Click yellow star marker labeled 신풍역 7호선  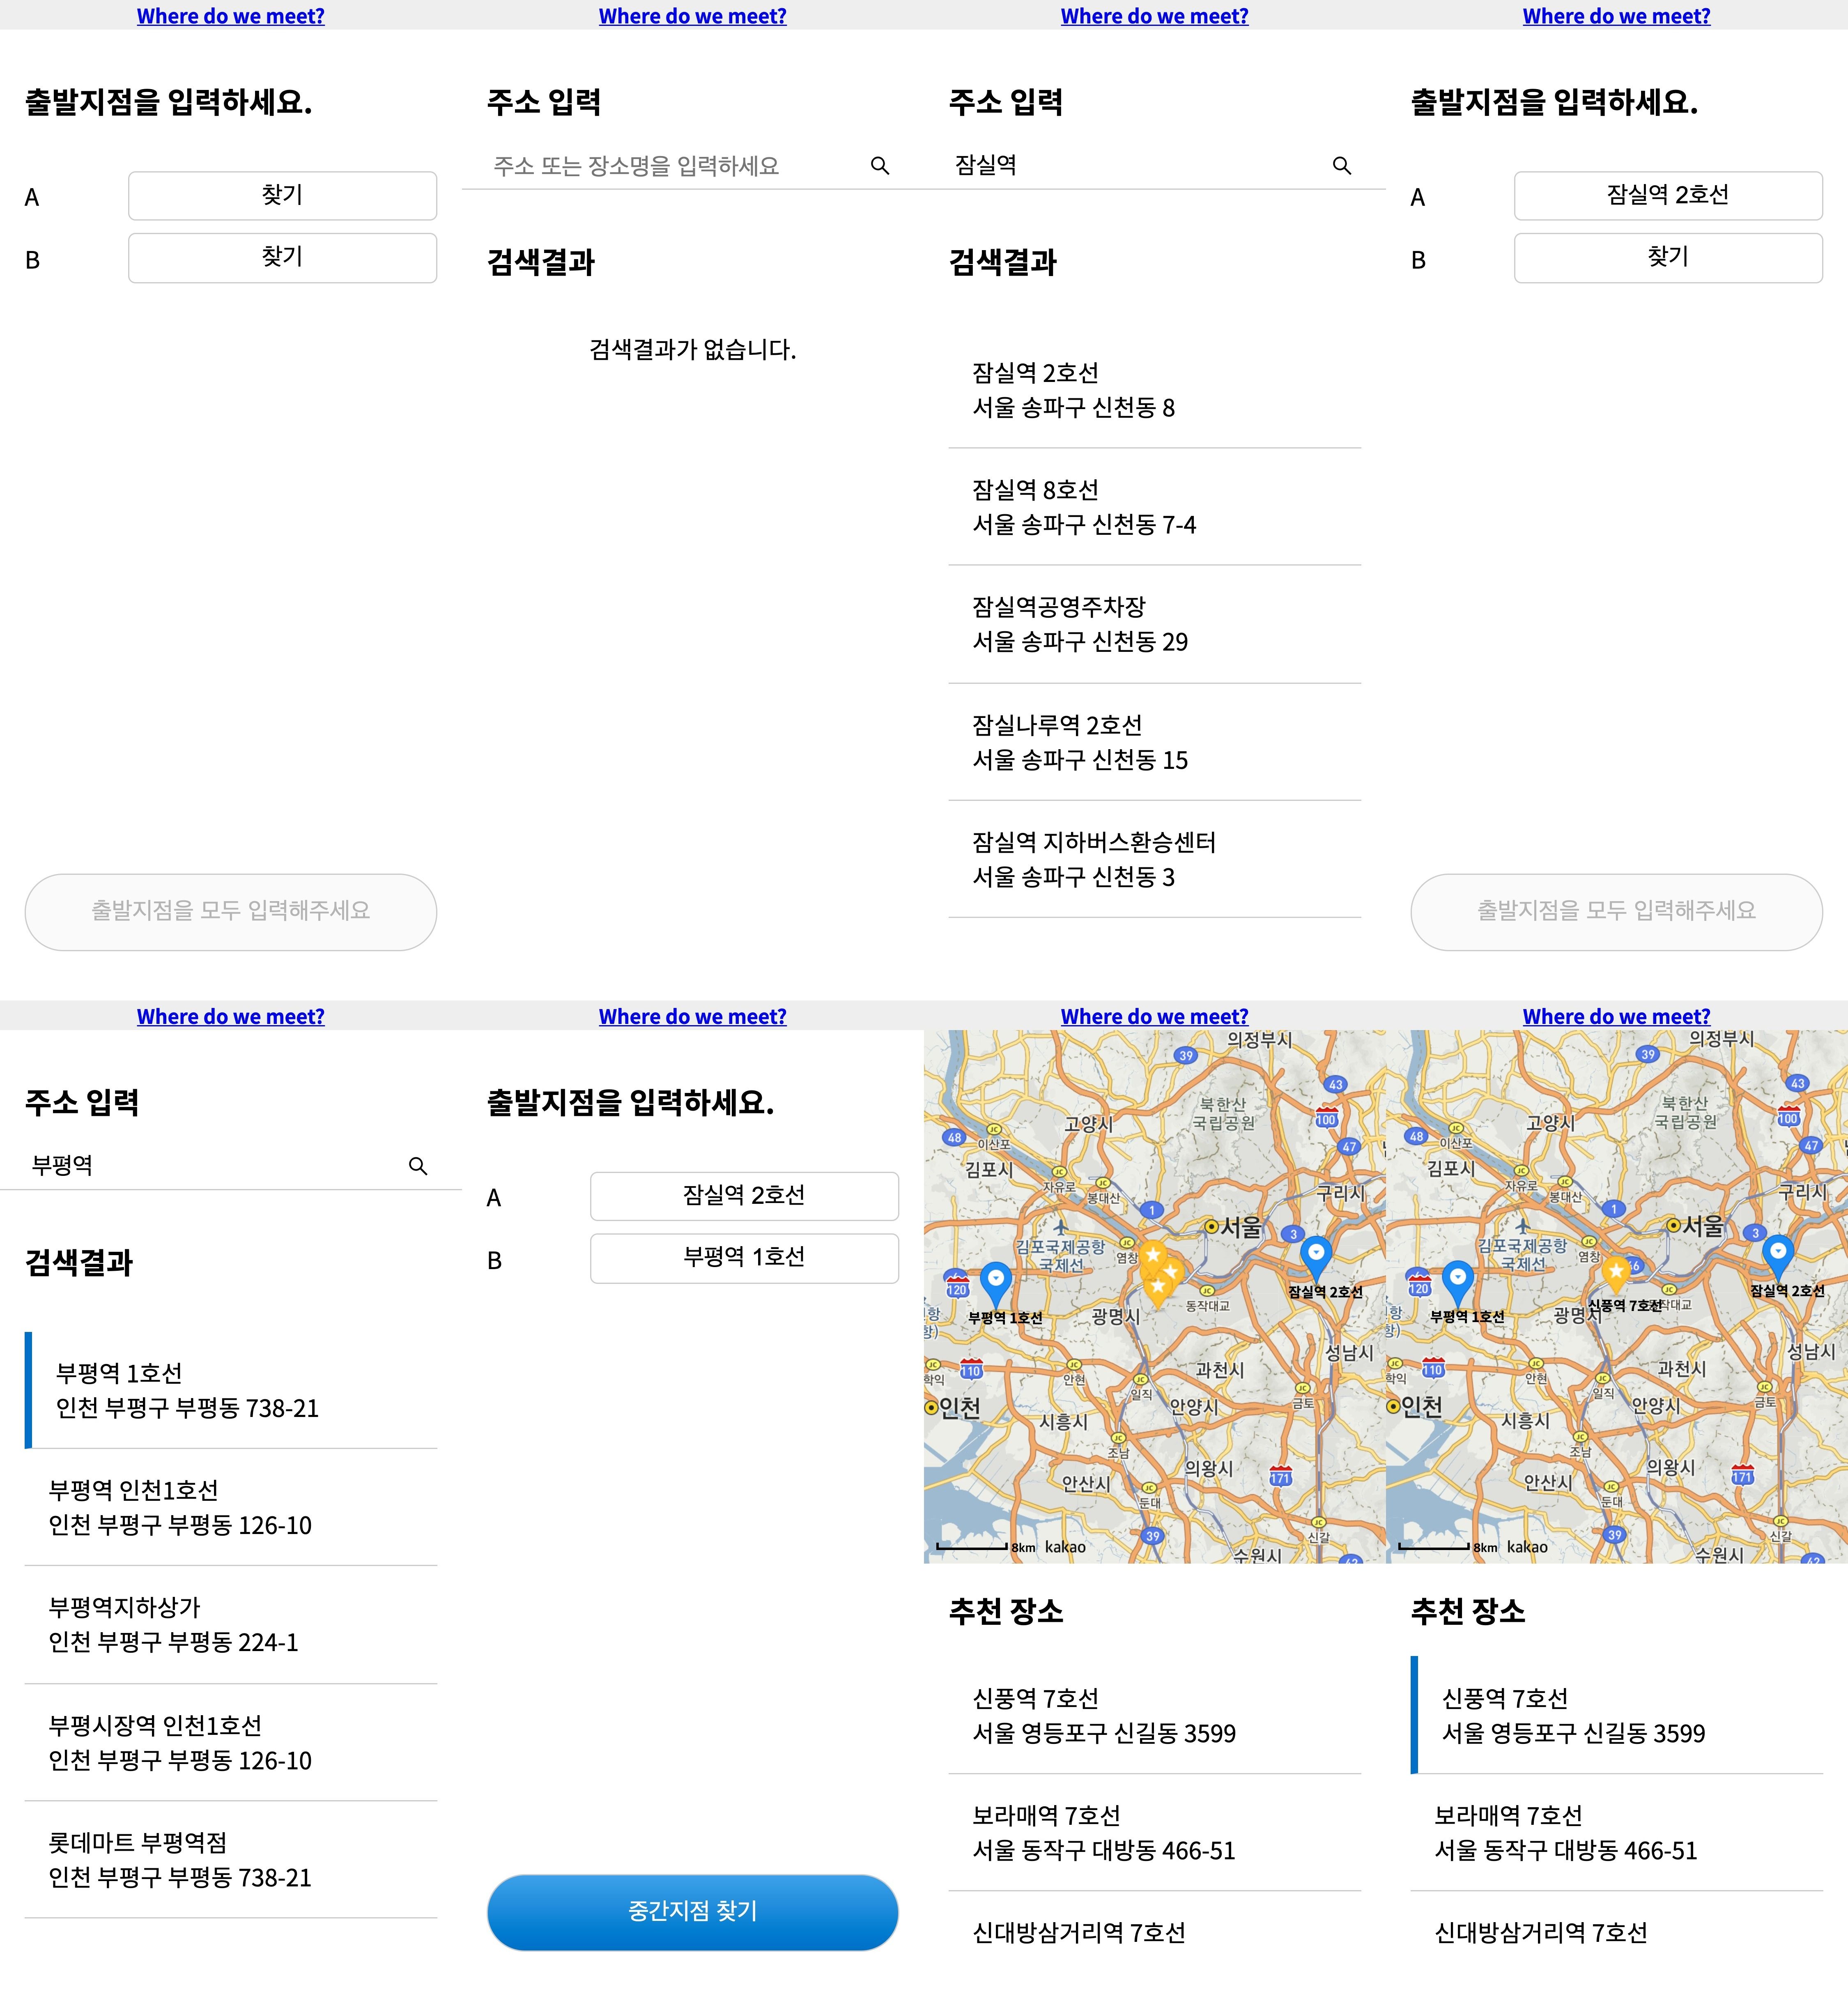click(x=1615, y=1273)
